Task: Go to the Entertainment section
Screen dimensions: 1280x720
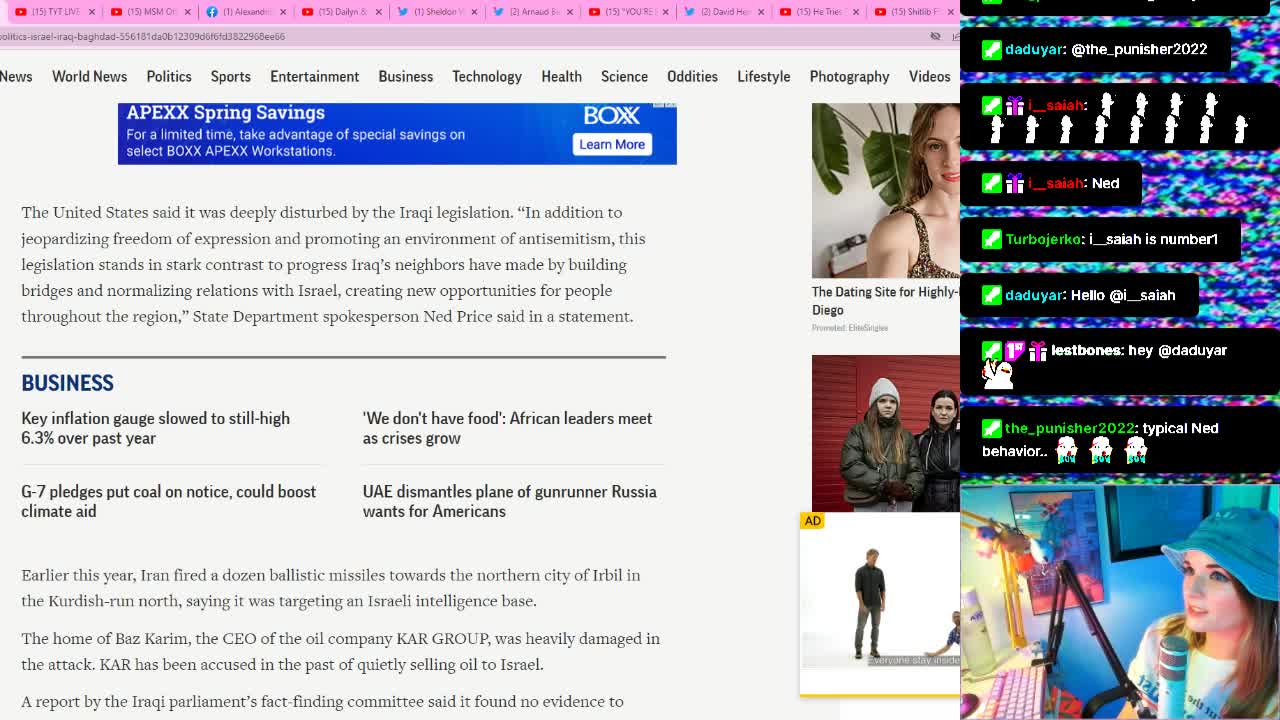Action: pos(314,76)
